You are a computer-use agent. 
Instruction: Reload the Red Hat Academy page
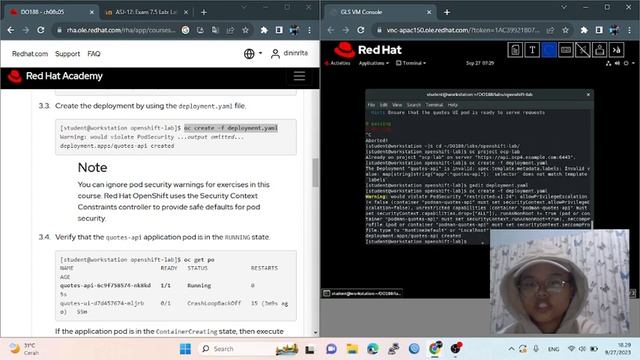[x=40, y=30]
